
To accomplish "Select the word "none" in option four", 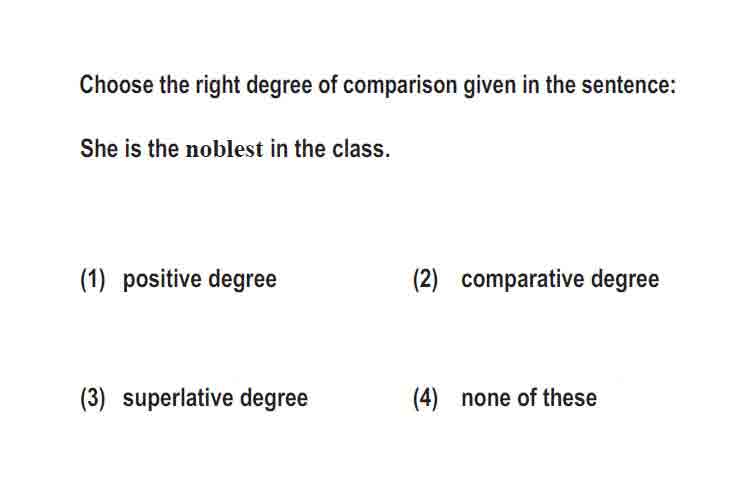I will point(485,398).
